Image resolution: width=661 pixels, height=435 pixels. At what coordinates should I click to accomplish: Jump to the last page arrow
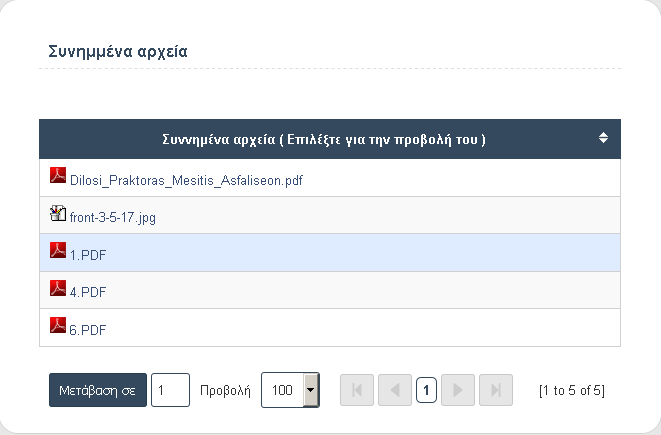tap(496, 390)
